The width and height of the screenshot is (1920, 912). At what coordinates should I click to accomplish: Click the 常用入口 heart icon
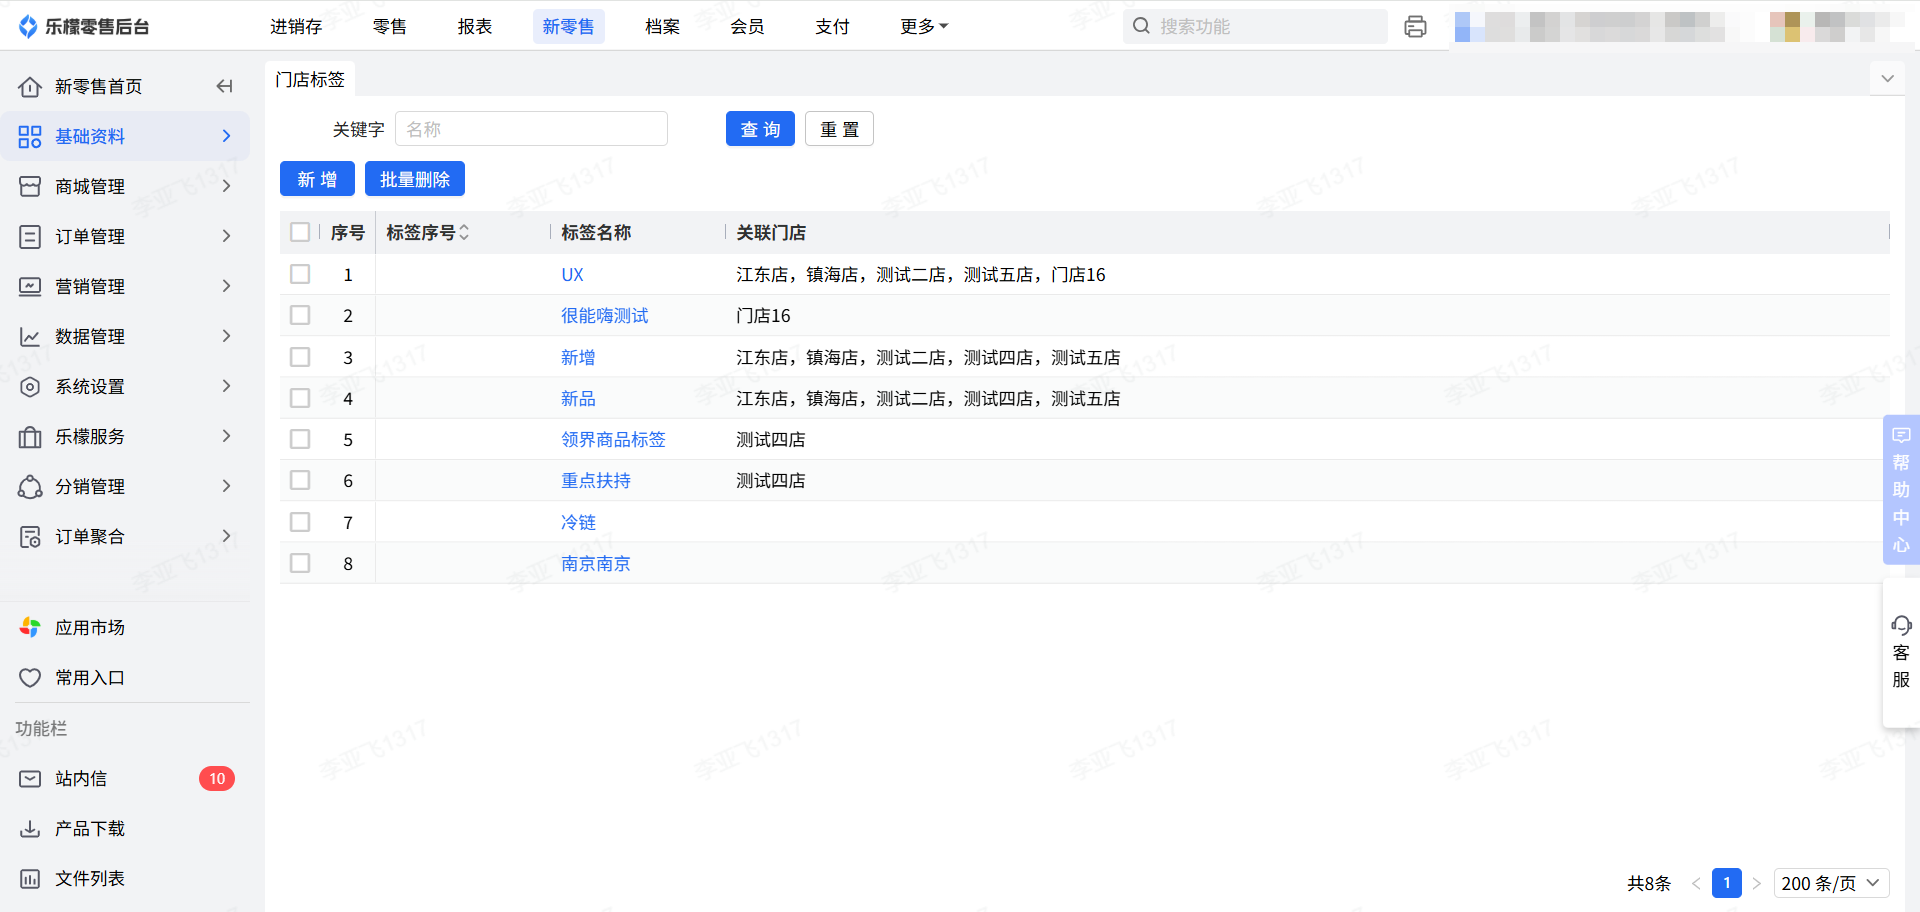click(x=30, y=678)
